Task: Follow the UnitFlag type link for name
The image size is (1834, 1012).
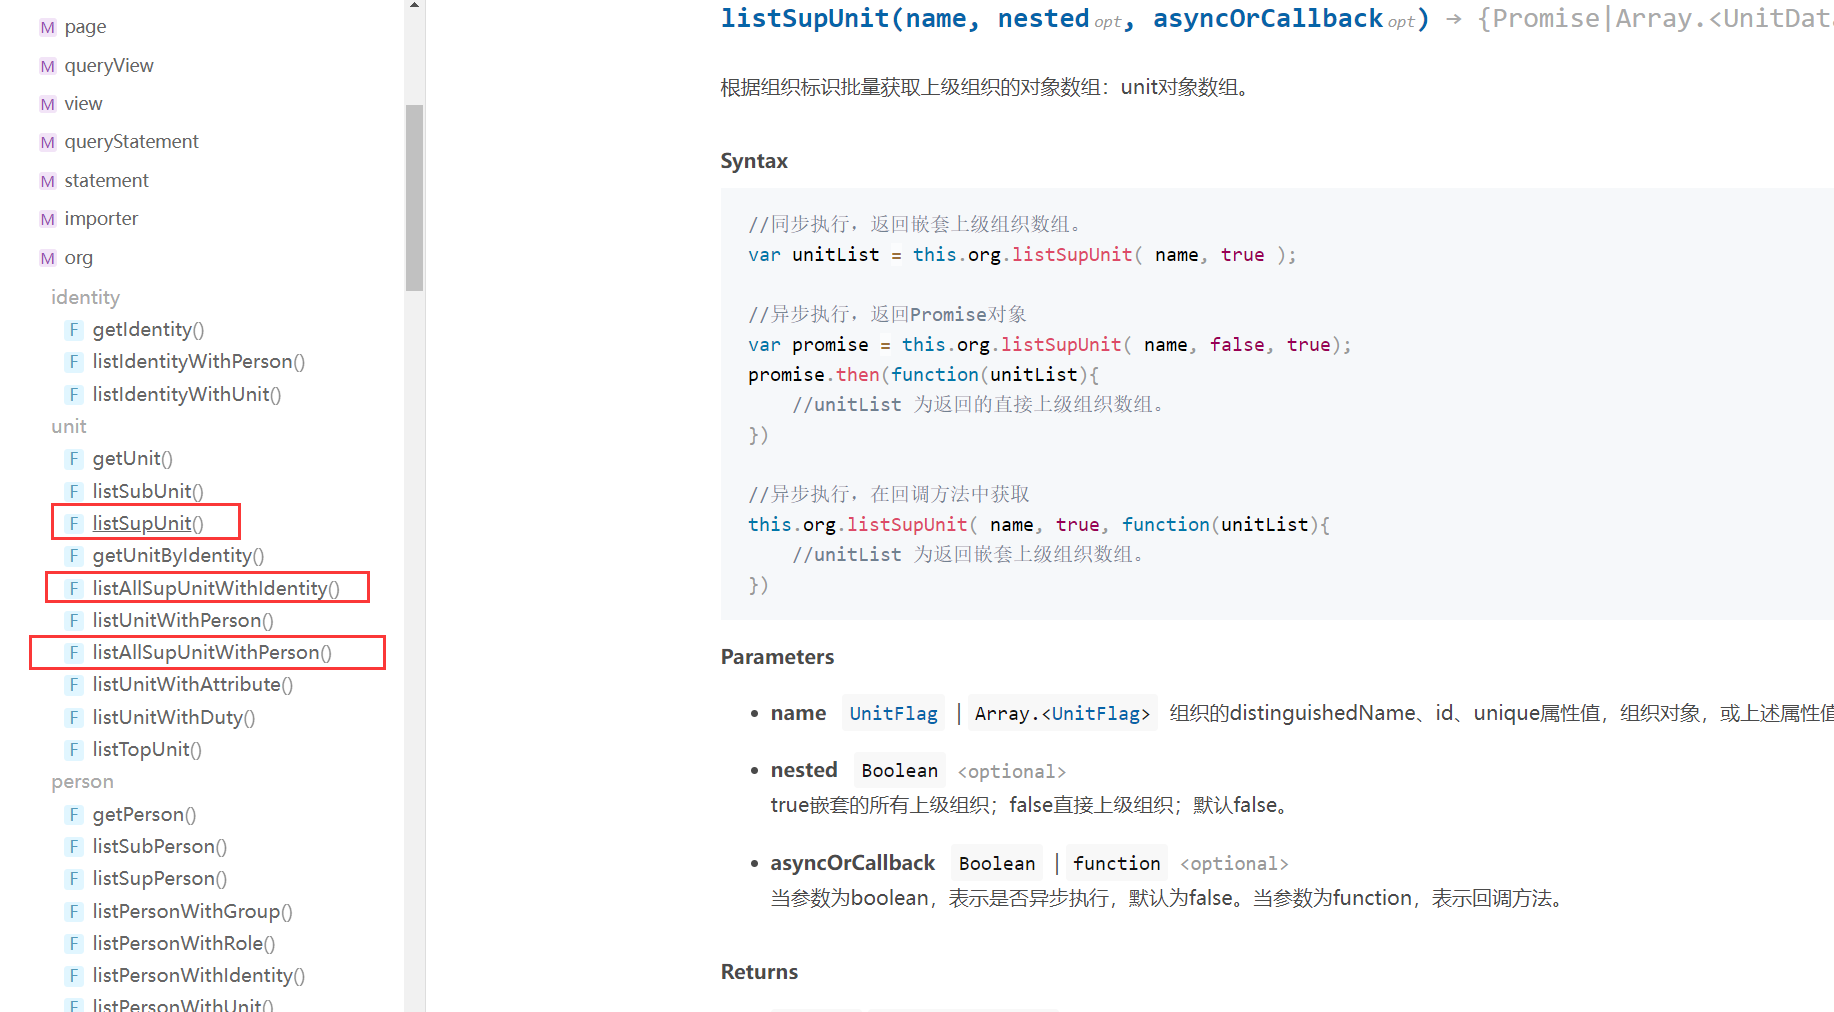Action: click(x=893, y=714)
